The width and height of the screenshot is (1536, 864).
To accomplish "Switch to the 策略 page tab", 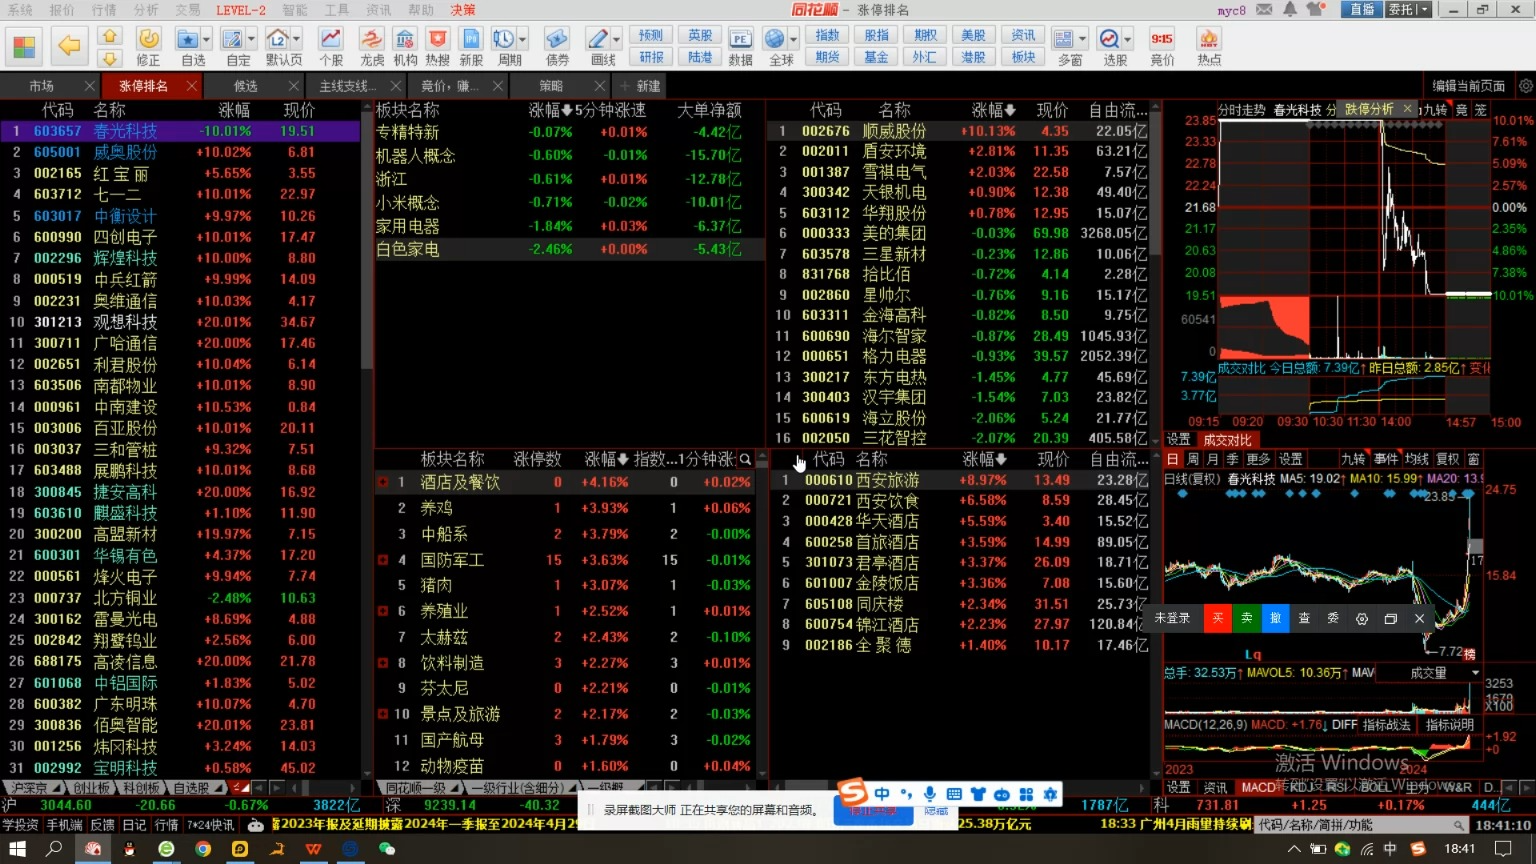I will [x=551, y=86].
